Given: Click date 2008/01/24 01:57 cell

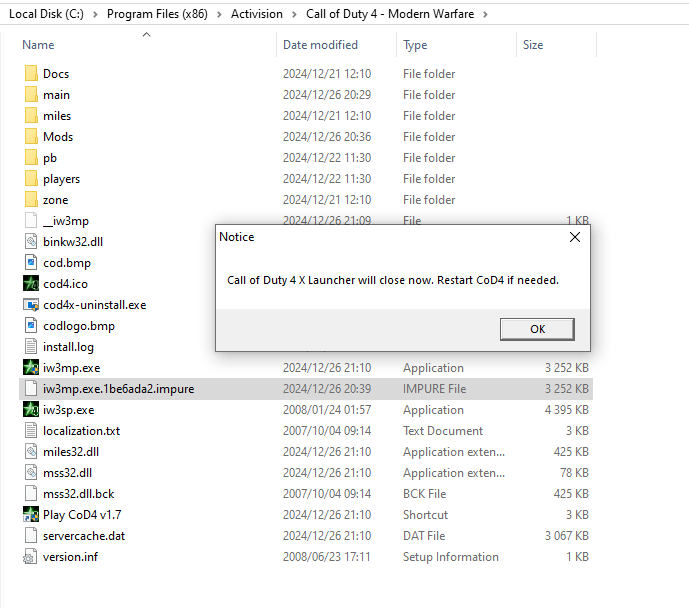Looking at the screenshot, I should [327, 410].
